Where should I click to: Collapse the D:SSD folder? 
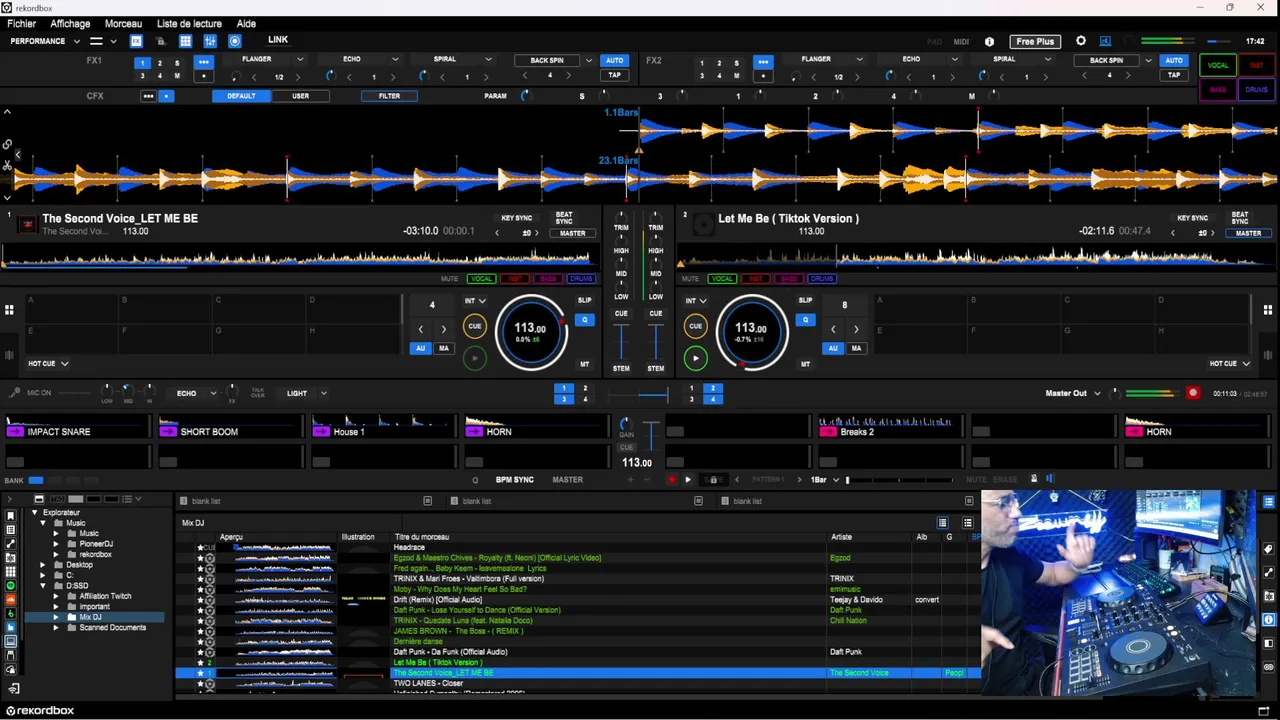45,586
